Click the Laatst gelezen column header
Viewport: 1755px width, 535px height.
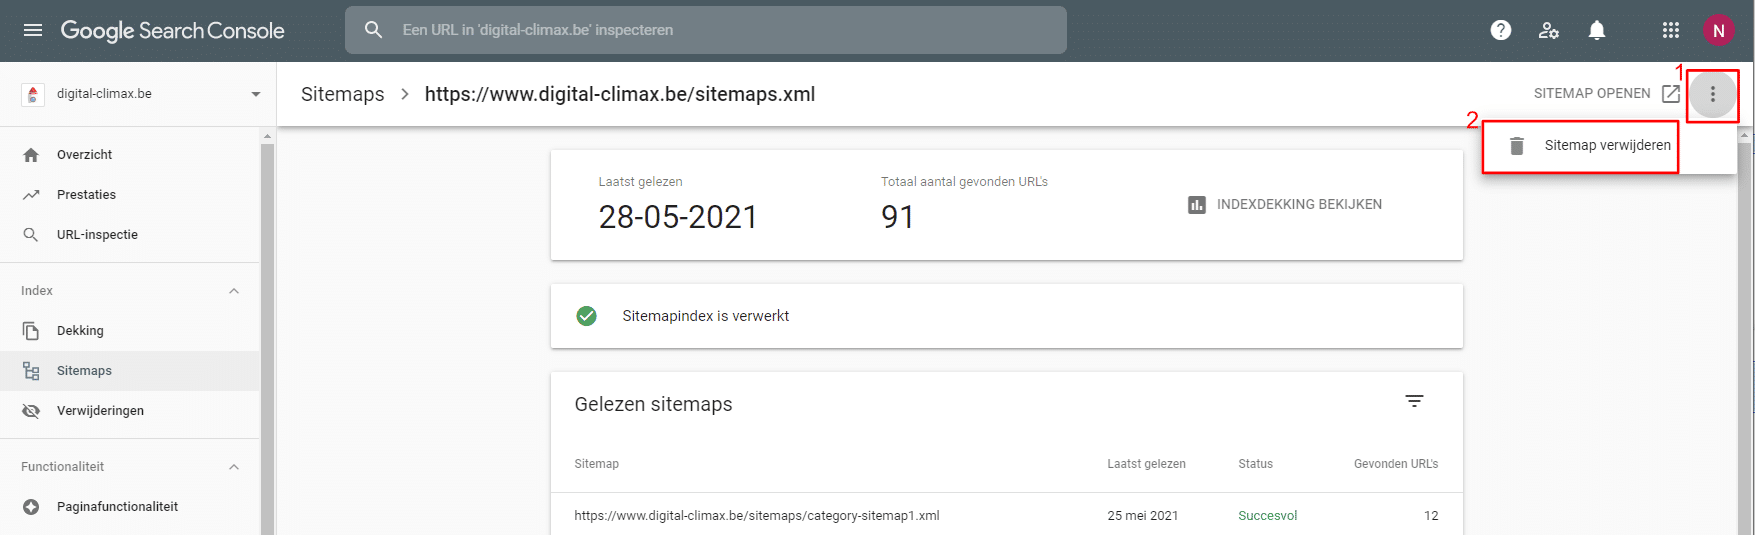point(1146,464)
